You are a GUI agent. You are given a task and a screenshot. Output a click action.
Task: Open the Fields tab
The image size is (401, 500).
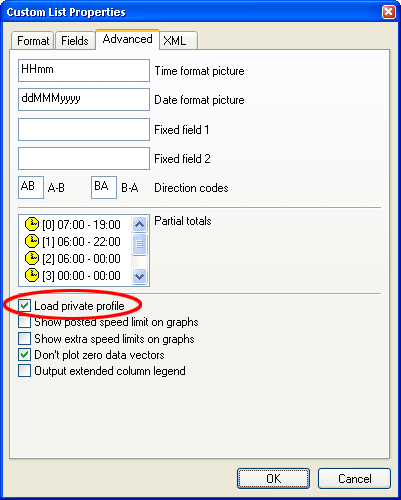click(x=75, y=41)
